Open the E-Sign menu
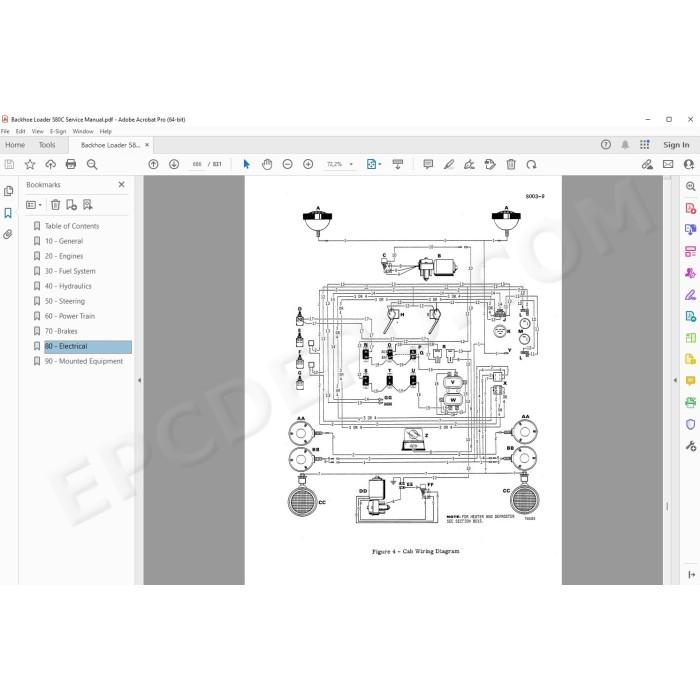 coord(58,131)
